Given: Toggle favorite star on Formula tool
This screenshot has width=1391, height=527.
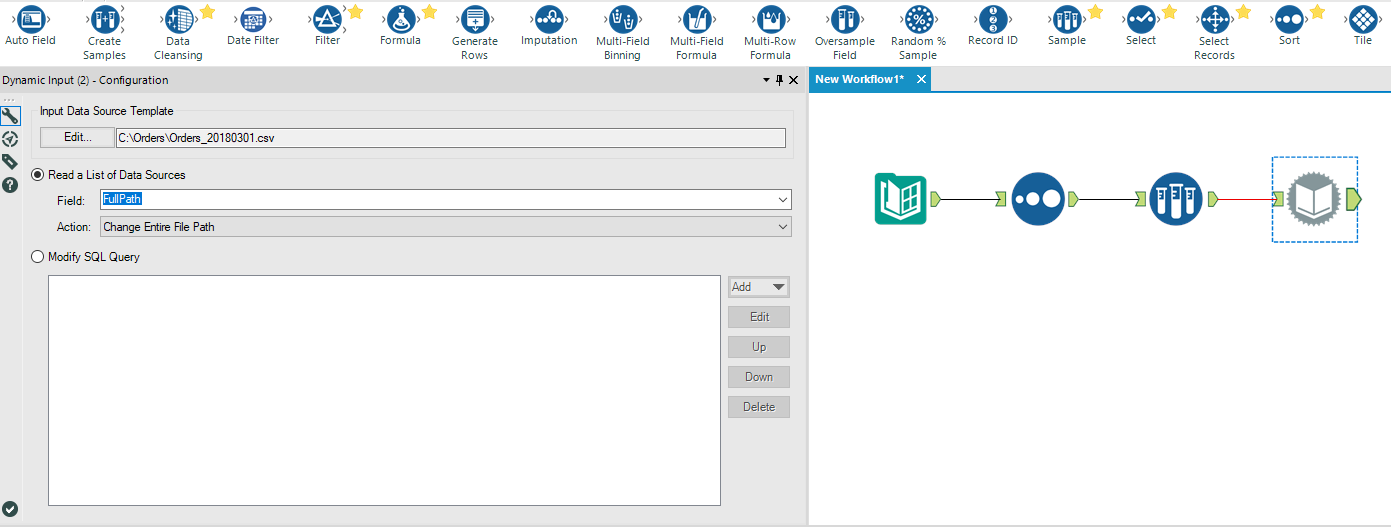Looking at the screenshot, I should click(x=429, y=12).
